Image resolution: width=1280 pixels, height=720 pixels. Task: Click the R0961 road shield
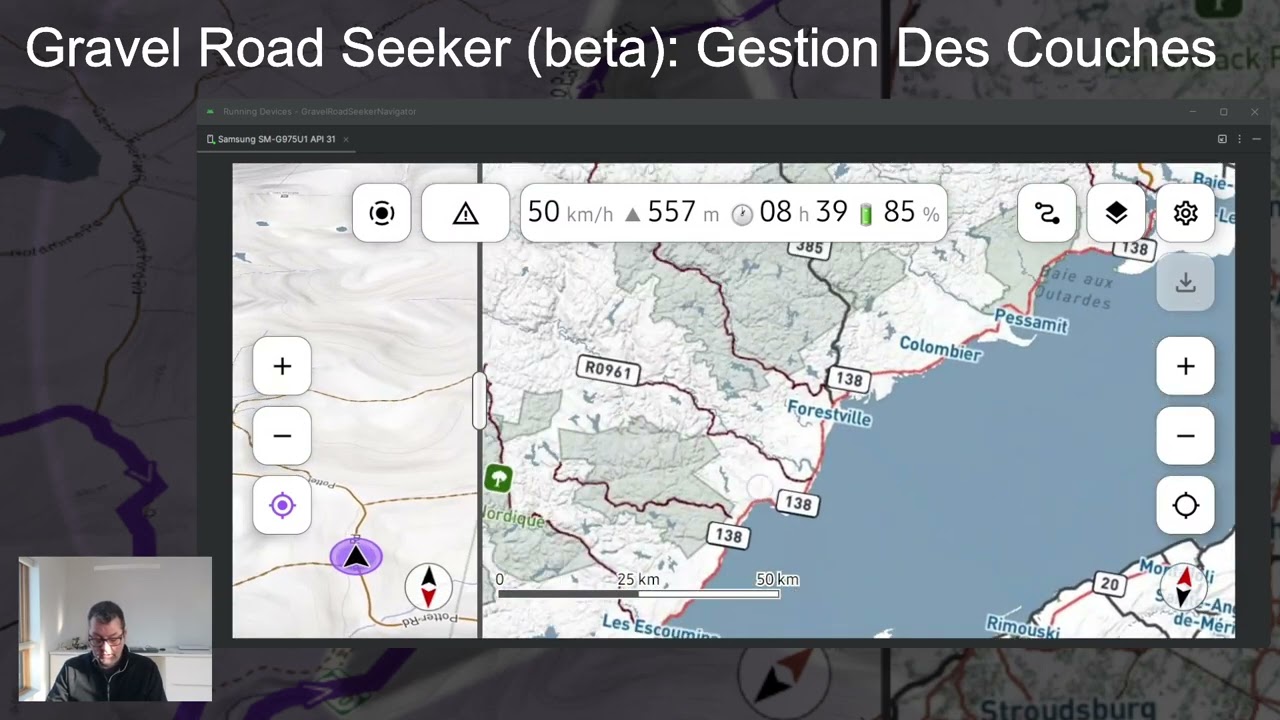coord(609,370)
